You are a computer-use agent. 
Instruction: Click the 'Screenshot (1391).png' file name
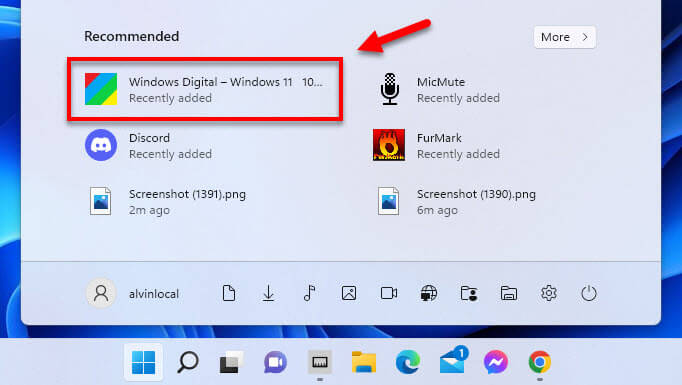point(187,194)
